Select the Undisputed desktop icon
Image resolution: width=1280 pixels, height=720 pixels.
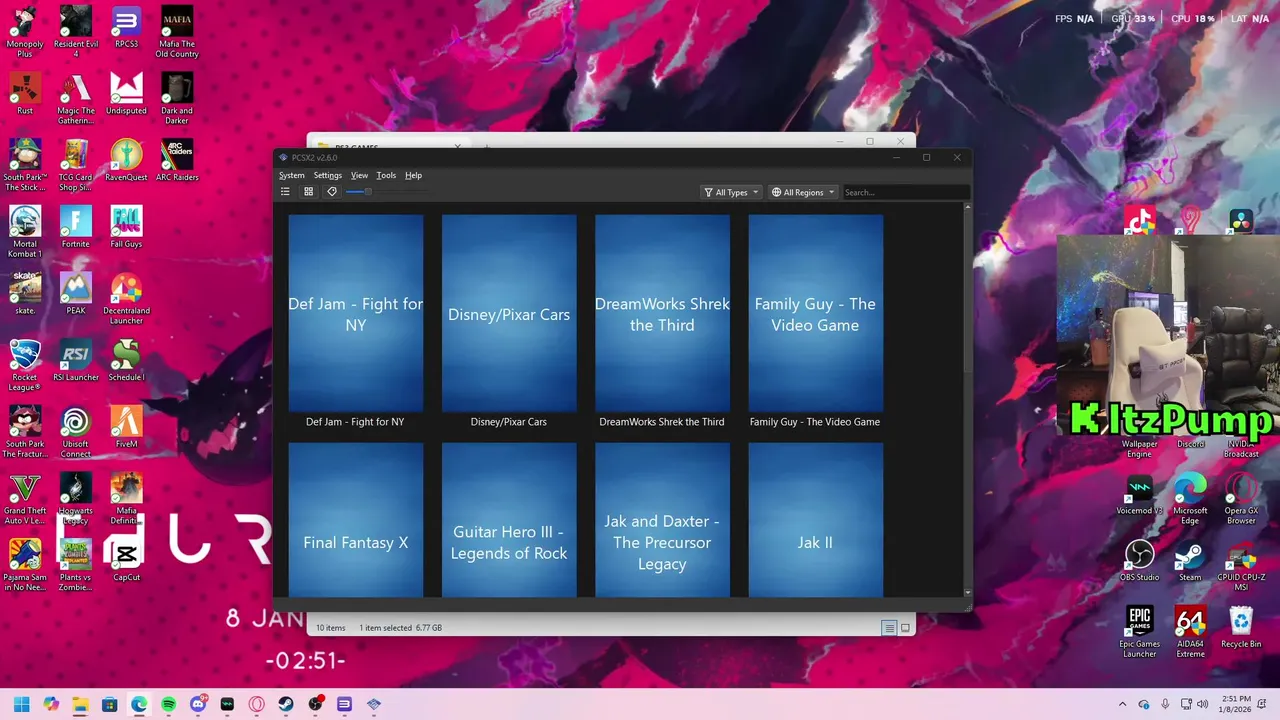point(126,94)
